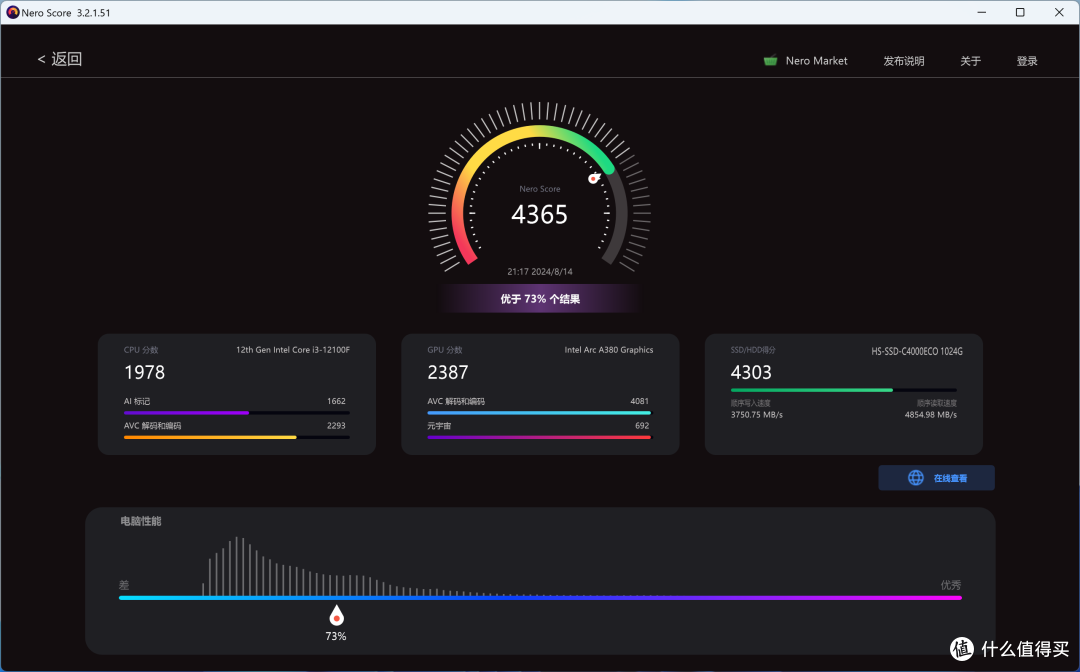1080x672 pixels.
Task: Click 登录 to sign in
Action: tap(1027, 61)
